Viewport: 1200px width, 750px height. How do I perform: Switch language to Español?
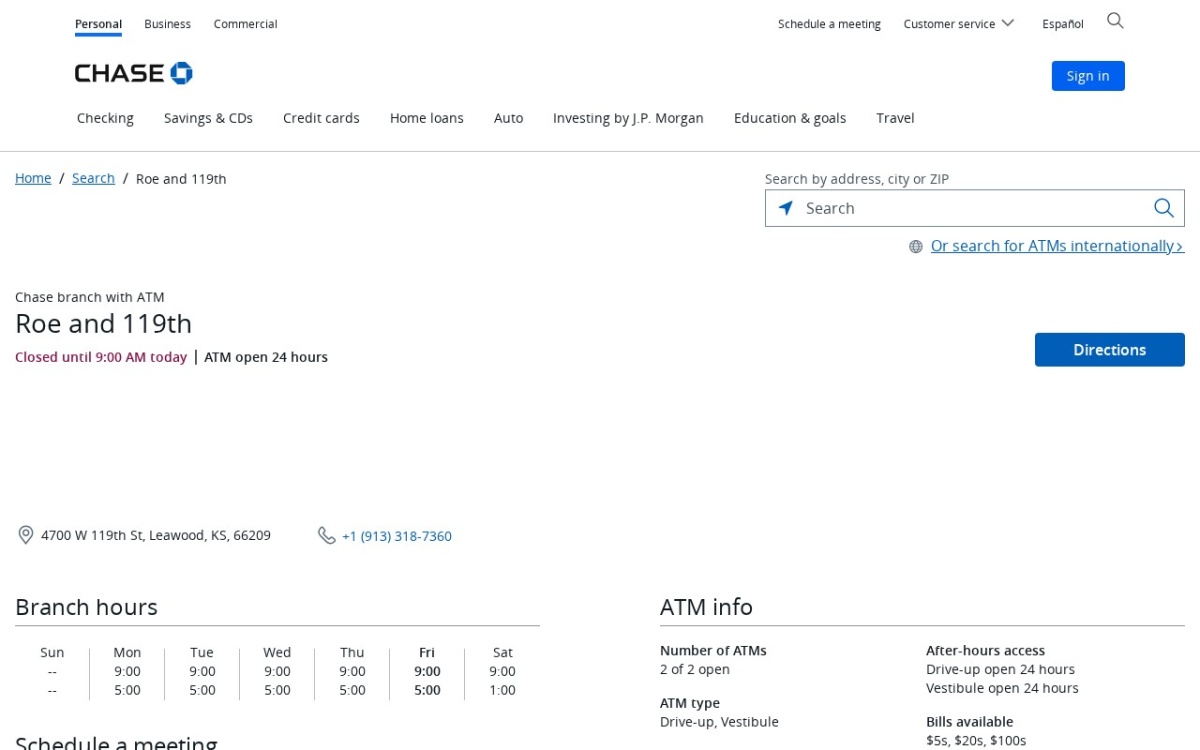click(1063, 24)
